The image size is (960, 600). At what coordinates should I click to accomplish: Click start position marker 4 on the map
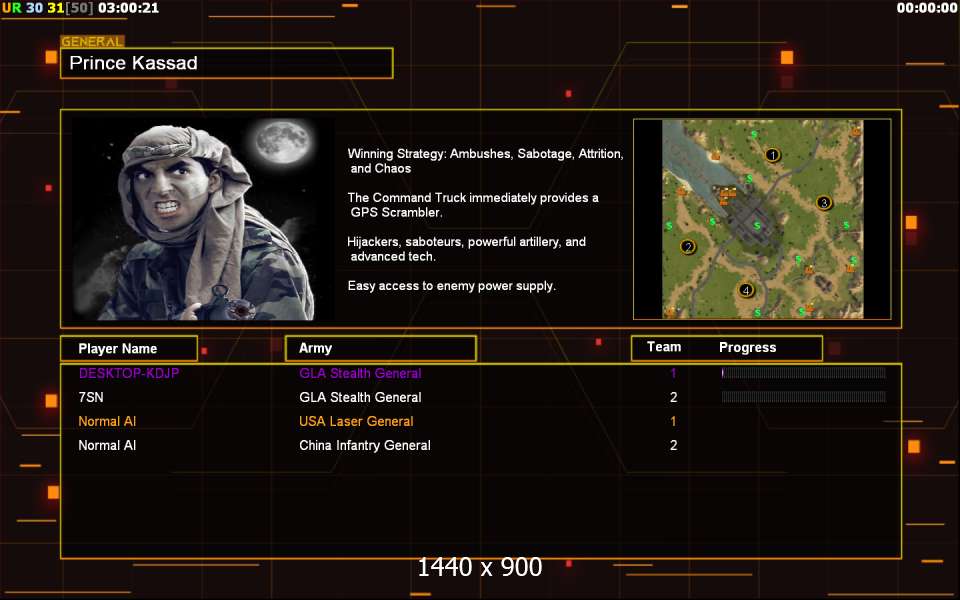746,290
